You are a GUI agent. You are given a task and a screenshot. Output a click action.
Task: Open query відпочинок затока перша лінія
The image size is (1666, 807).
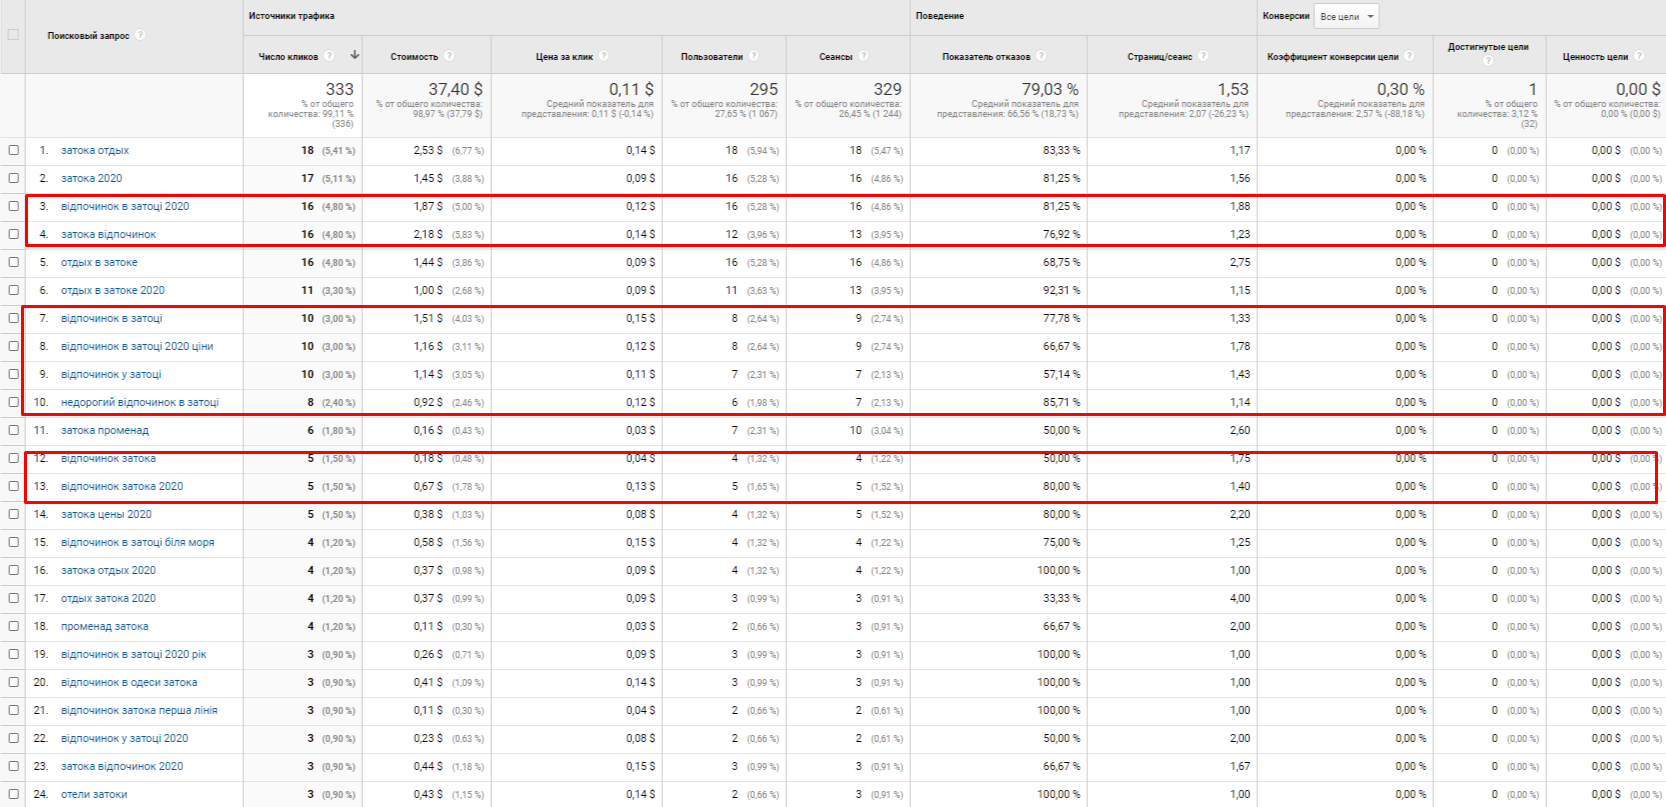coord(139,710)
